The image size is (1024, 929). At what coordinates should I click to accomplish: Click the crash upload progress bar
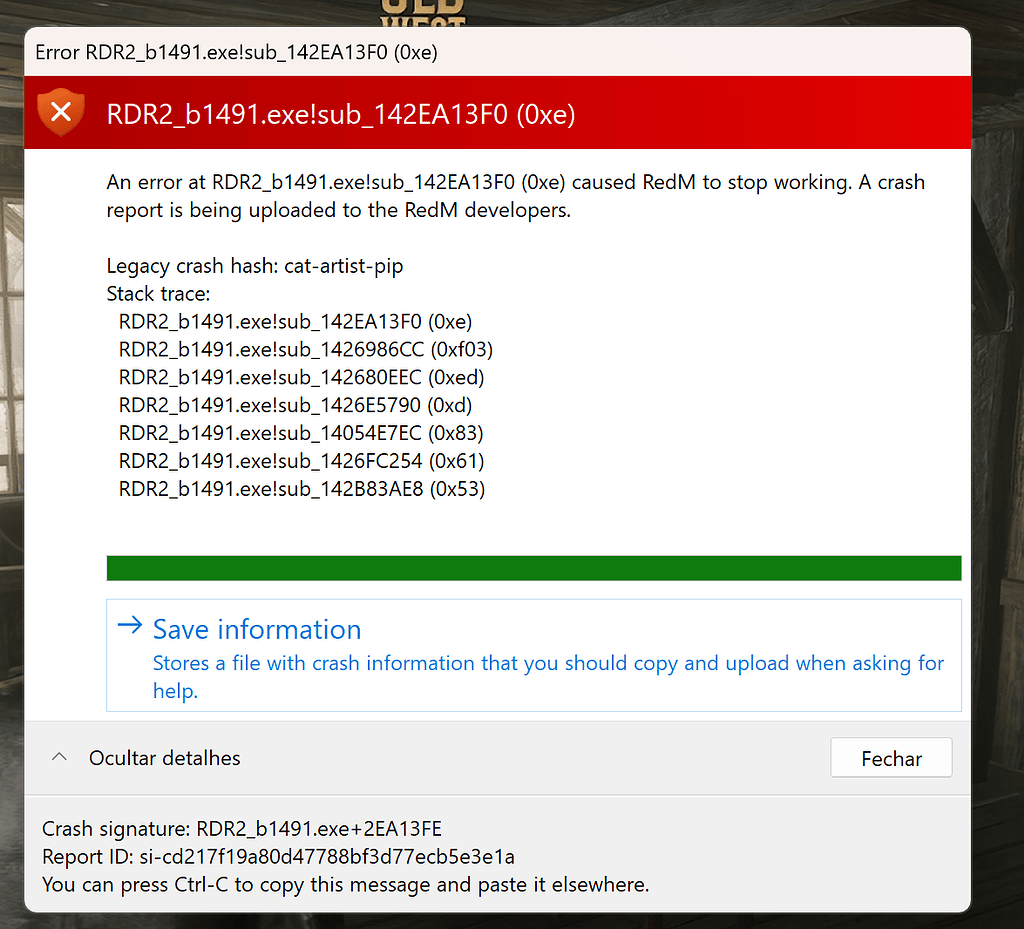coord(533,567)
